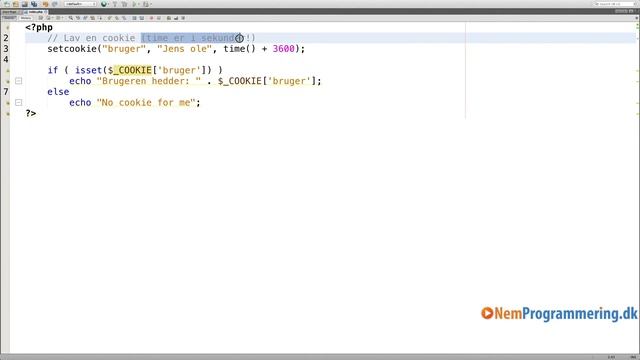The height and width of the screenshot is (360, 640).
Task: Click Stop Macro Recording icon
Action: (x=159, y=18)
